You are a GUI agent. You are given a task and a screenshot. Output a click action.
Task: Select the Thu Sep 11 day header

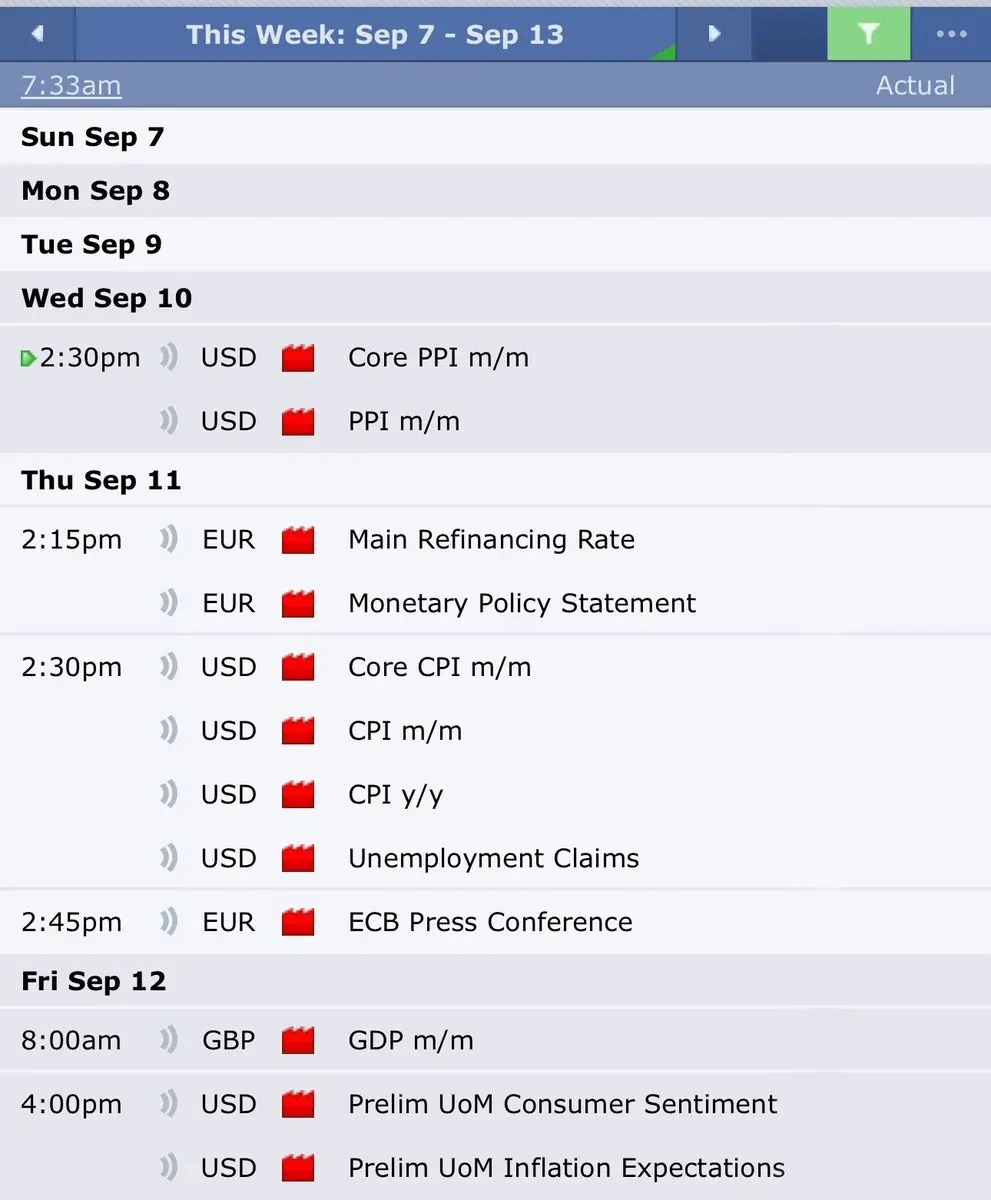click(x=495, y=480)
